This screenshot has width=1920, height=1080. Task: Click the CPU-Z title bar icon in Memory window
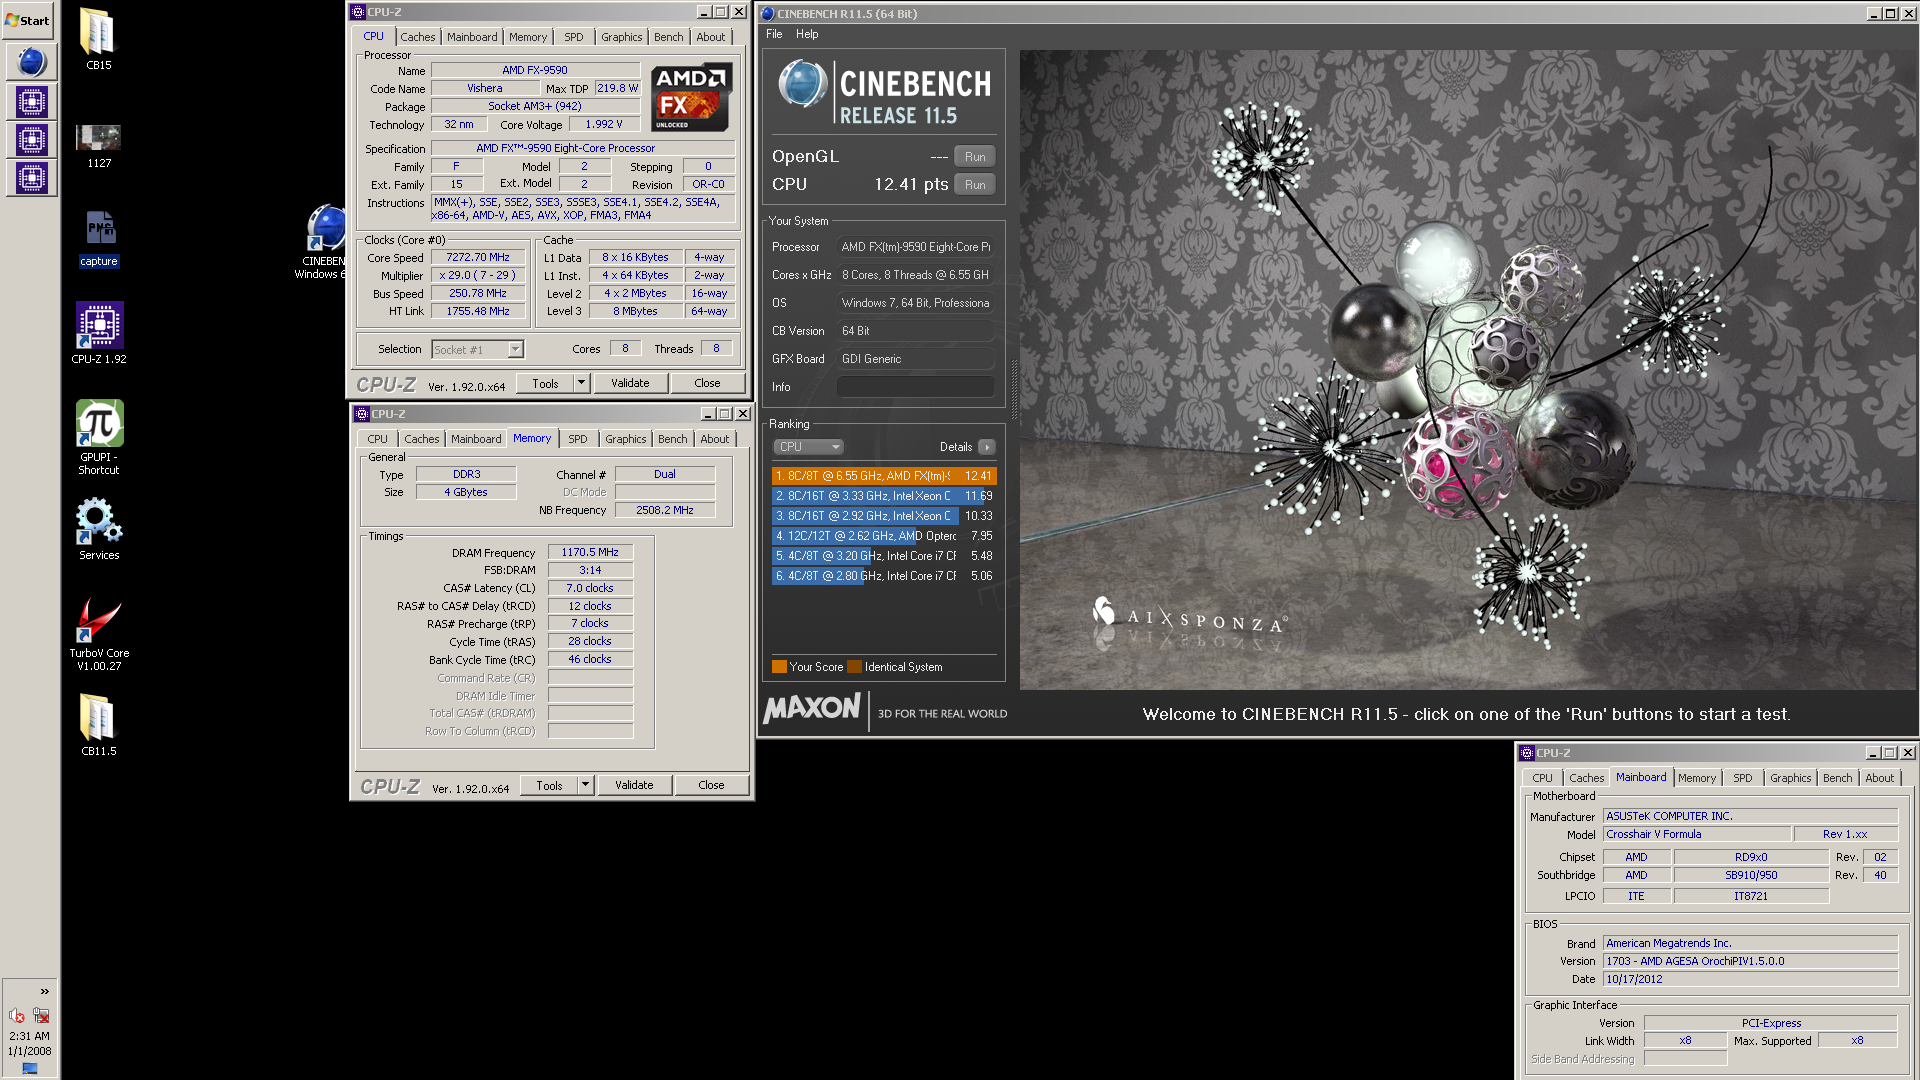(362, 414)
